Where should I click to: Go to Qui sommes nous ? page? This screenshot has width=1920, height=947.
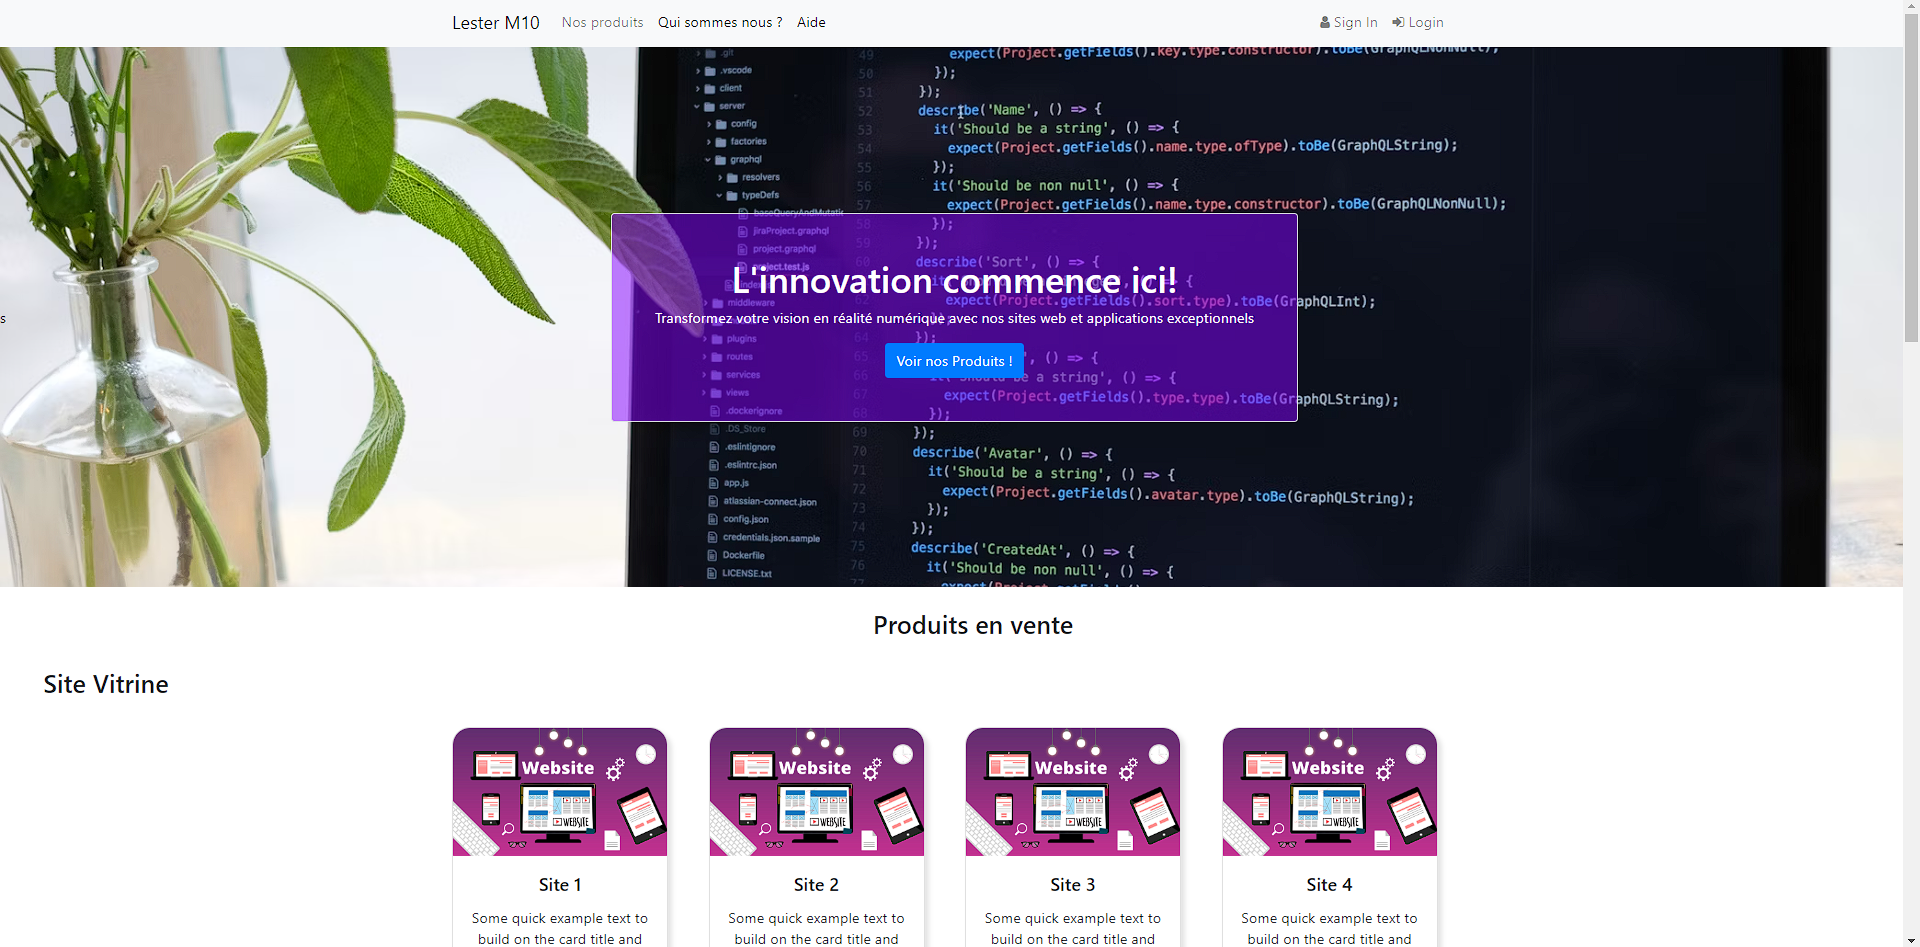(720, 22)
